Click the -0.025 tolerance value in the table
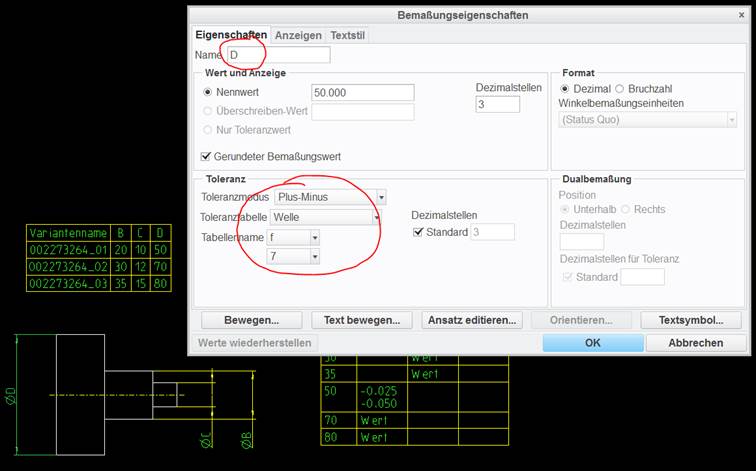This screenshot has height=471, width=756. pos(378,391)
